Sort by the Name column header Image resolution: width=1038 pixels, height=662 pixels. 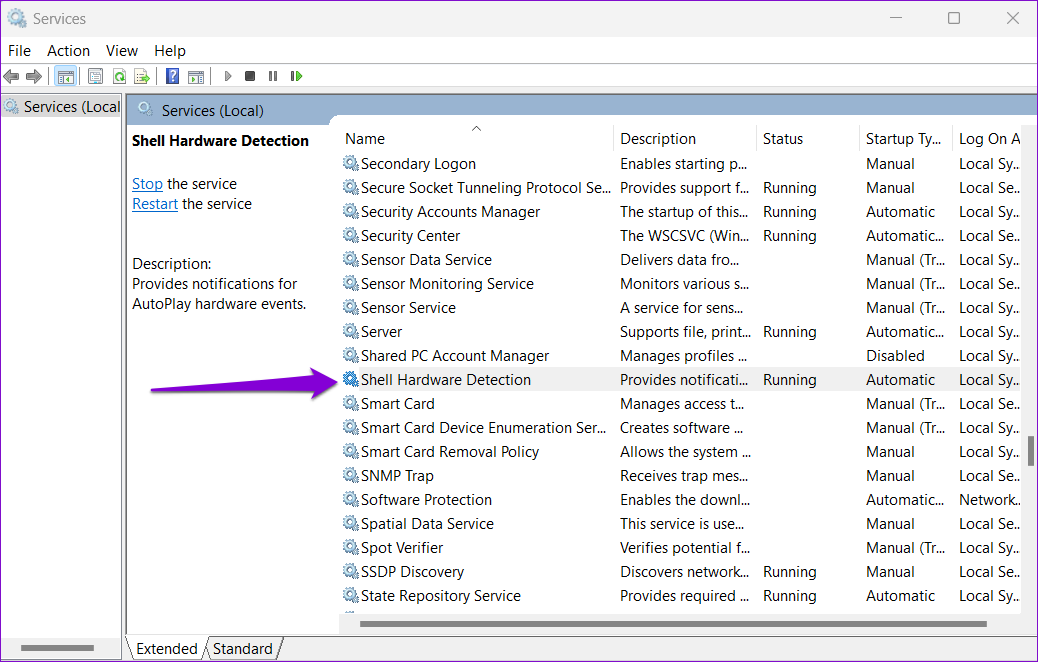tap(477, 138)
